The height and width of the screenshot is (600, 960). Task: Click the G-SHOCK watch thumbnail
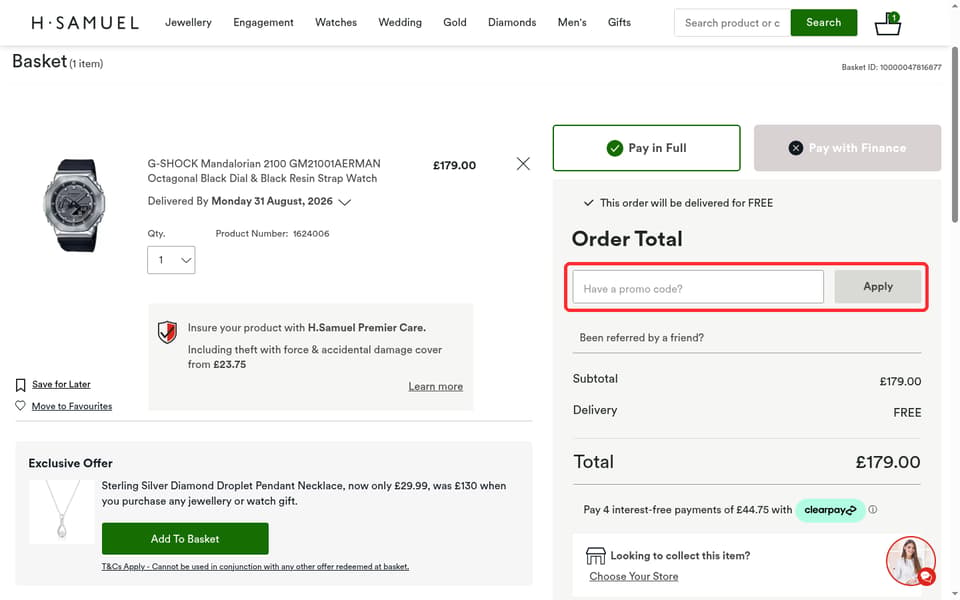tap(73, 205)
